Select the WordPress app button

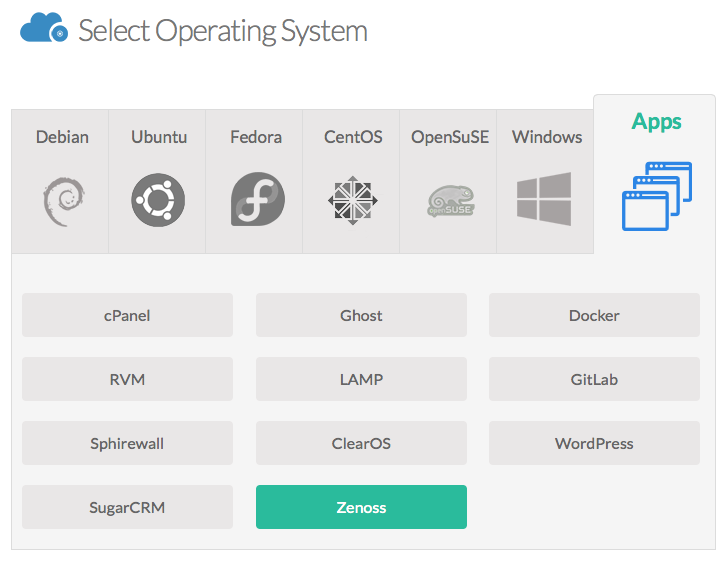point(594,443)
